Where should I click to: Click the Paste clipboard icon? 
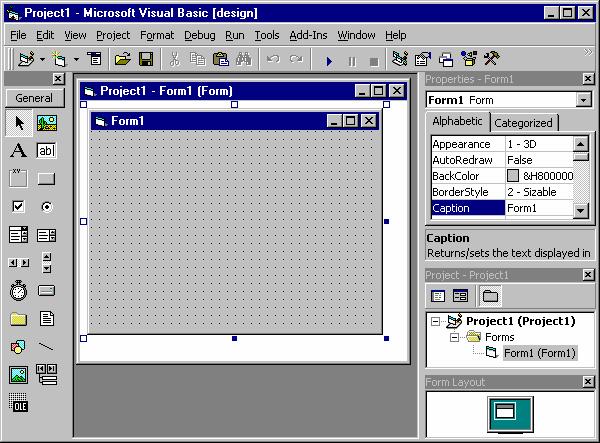(220, 59)
